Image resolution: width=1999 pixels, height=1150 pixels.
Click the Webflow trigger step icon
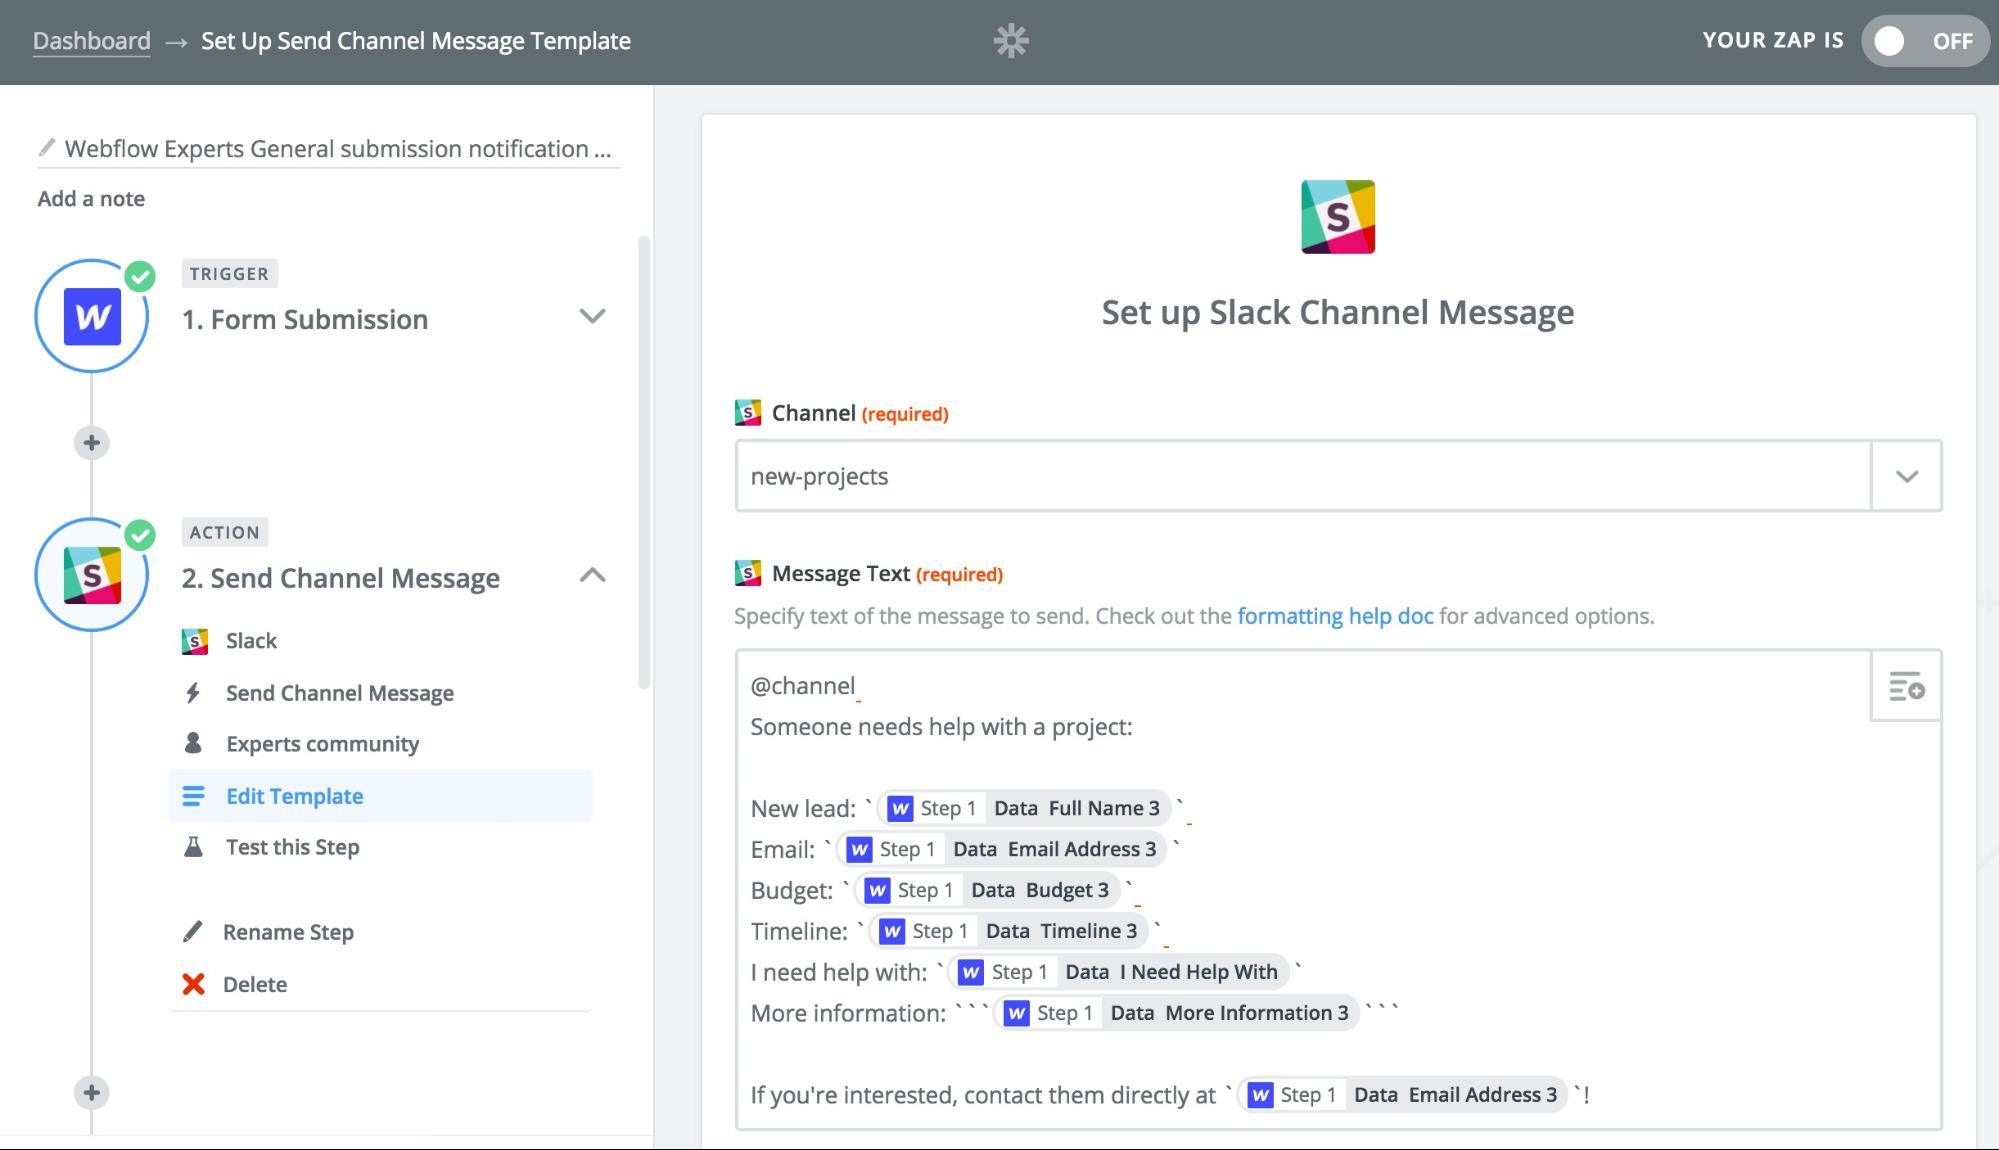(x=92, y=316)
